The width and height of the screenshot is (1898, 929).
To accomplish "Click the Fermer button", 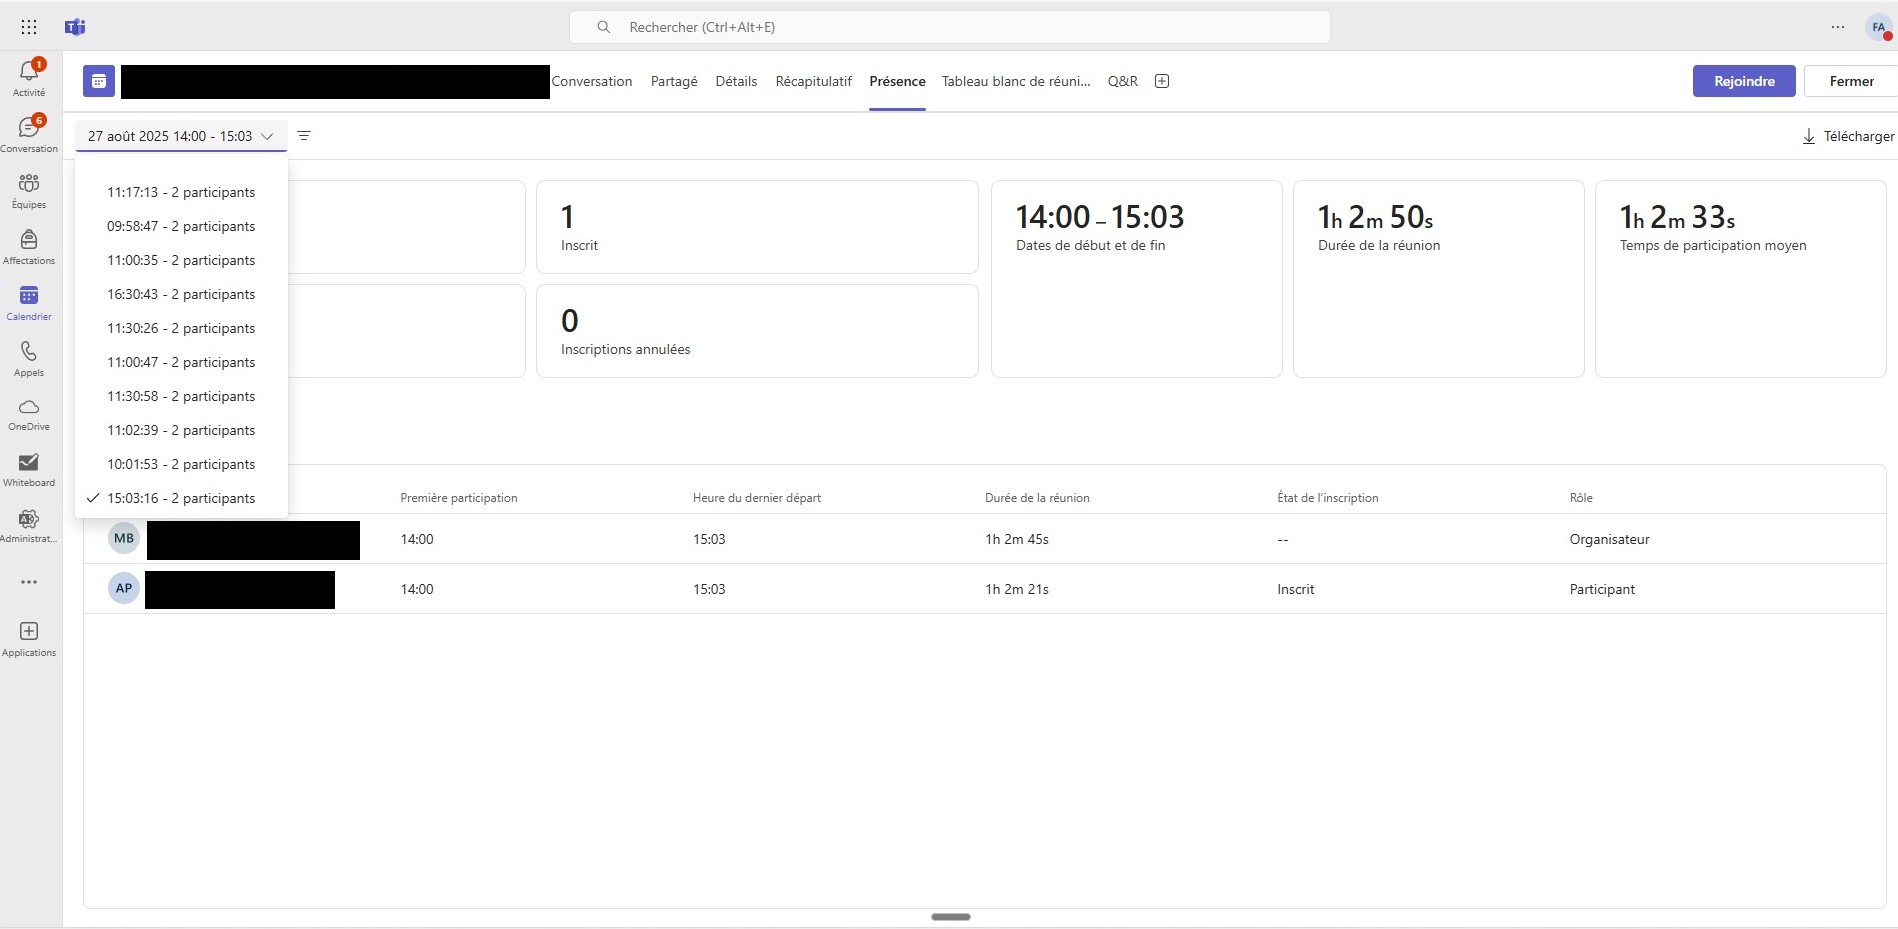I will pos(1851,81).
